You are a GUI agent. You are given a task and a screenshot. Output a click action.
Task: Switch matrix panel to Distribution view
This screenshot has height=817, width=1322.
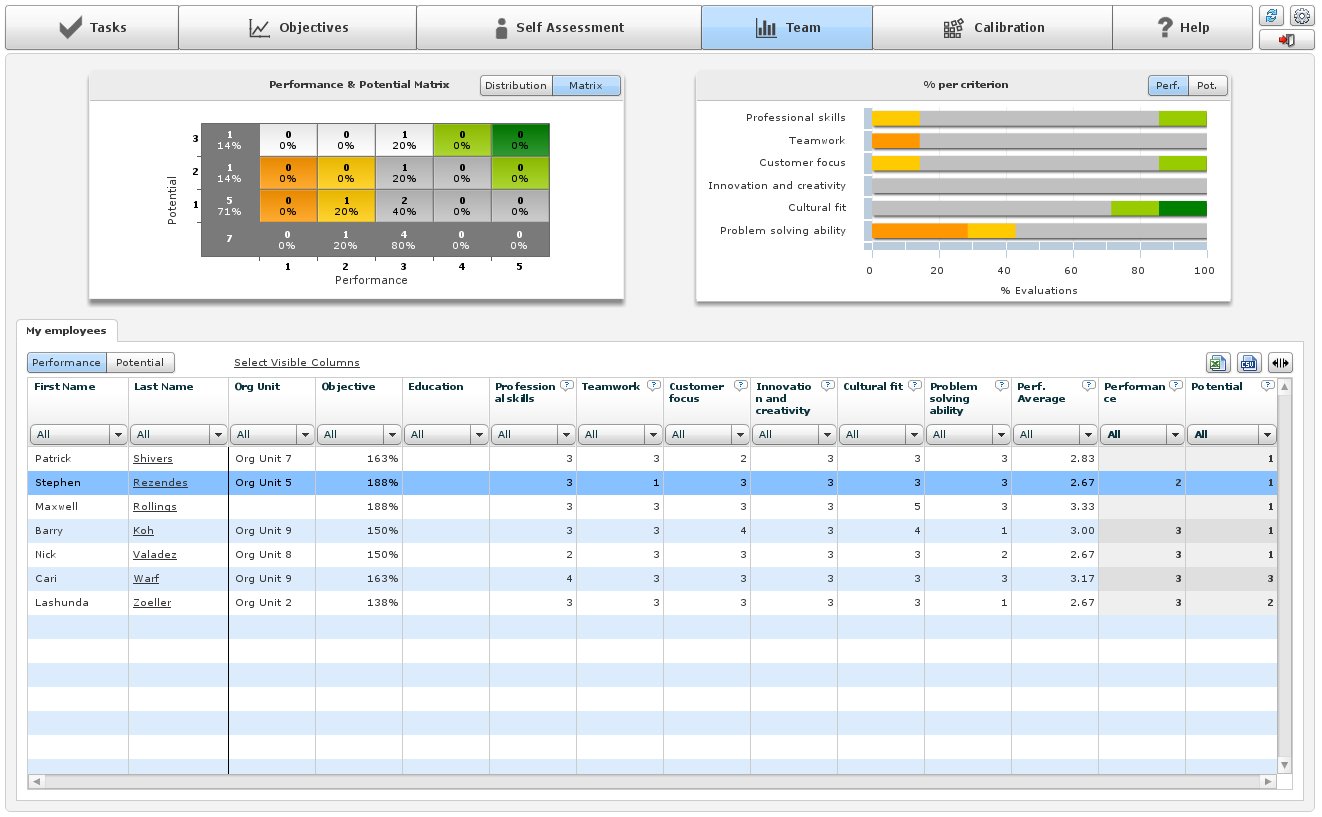(x=516, y=86)
